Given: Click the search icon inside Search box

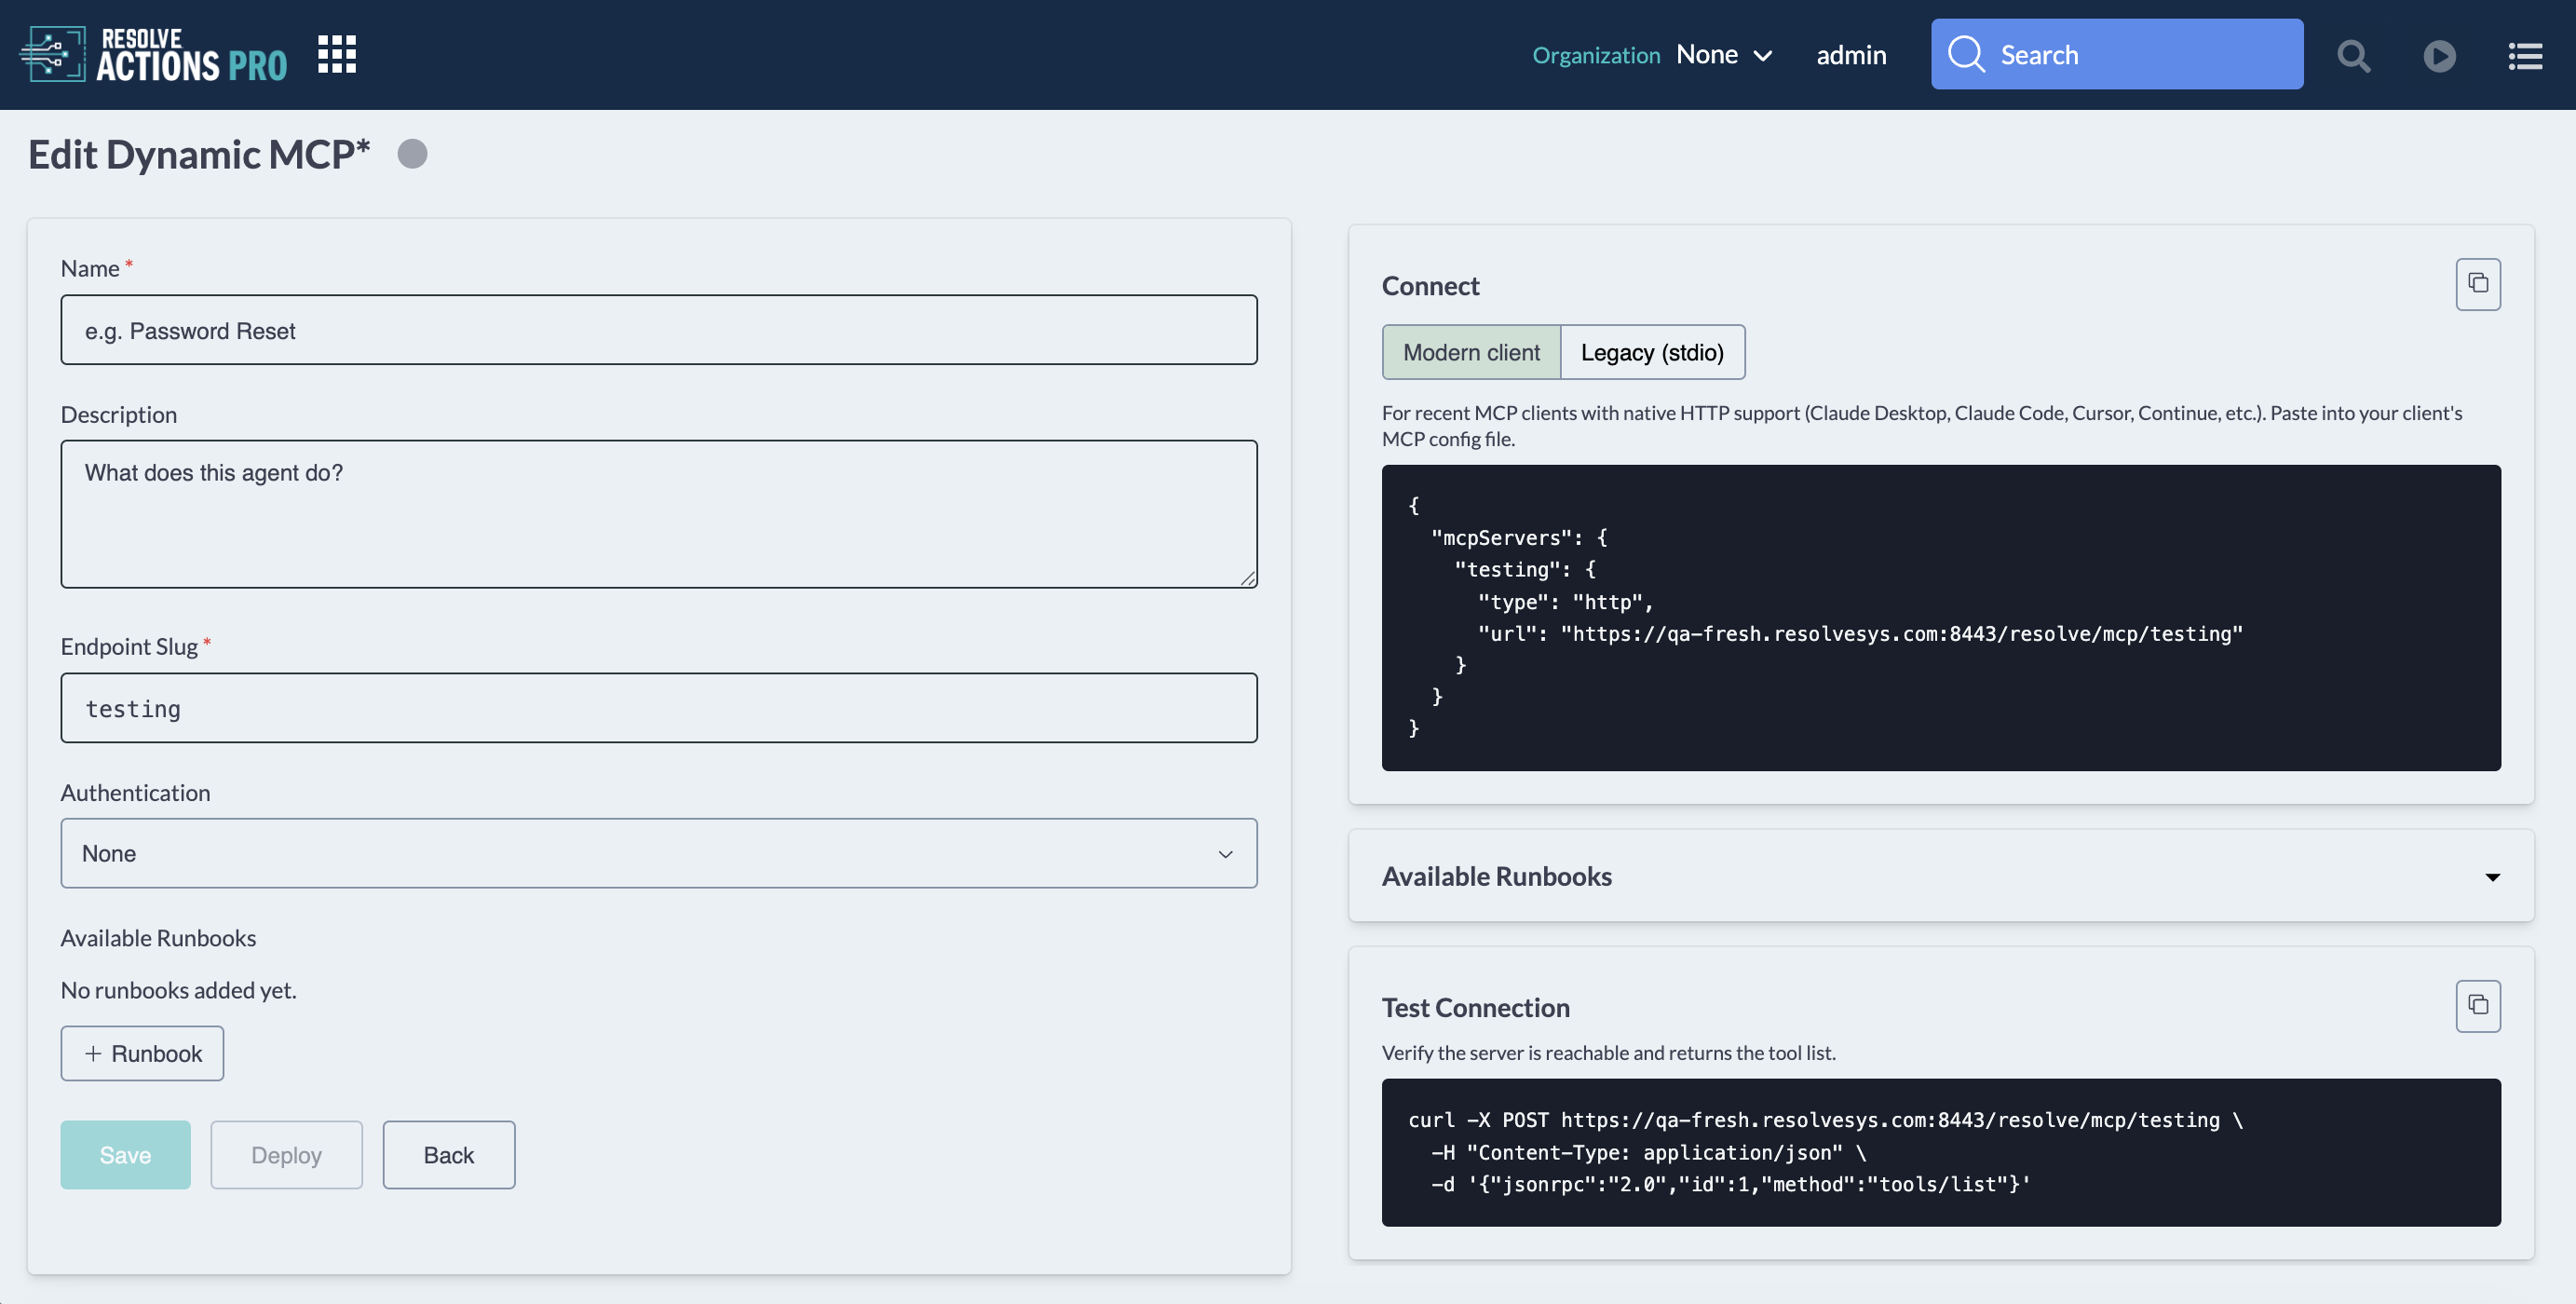Looking at the screenshot, I should pyautogui.click(x=1965, y=54).
